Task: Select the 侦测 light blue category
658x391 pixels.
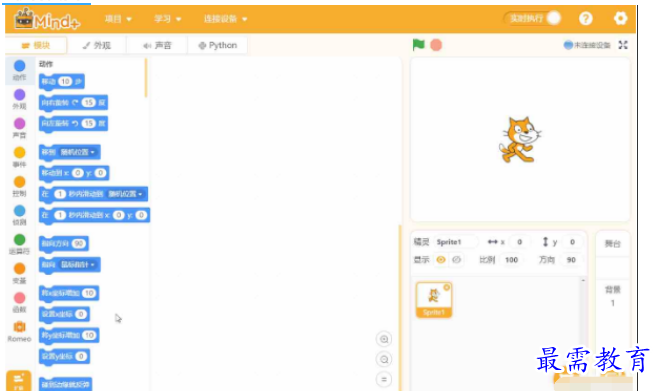Action: coord(19,215)
